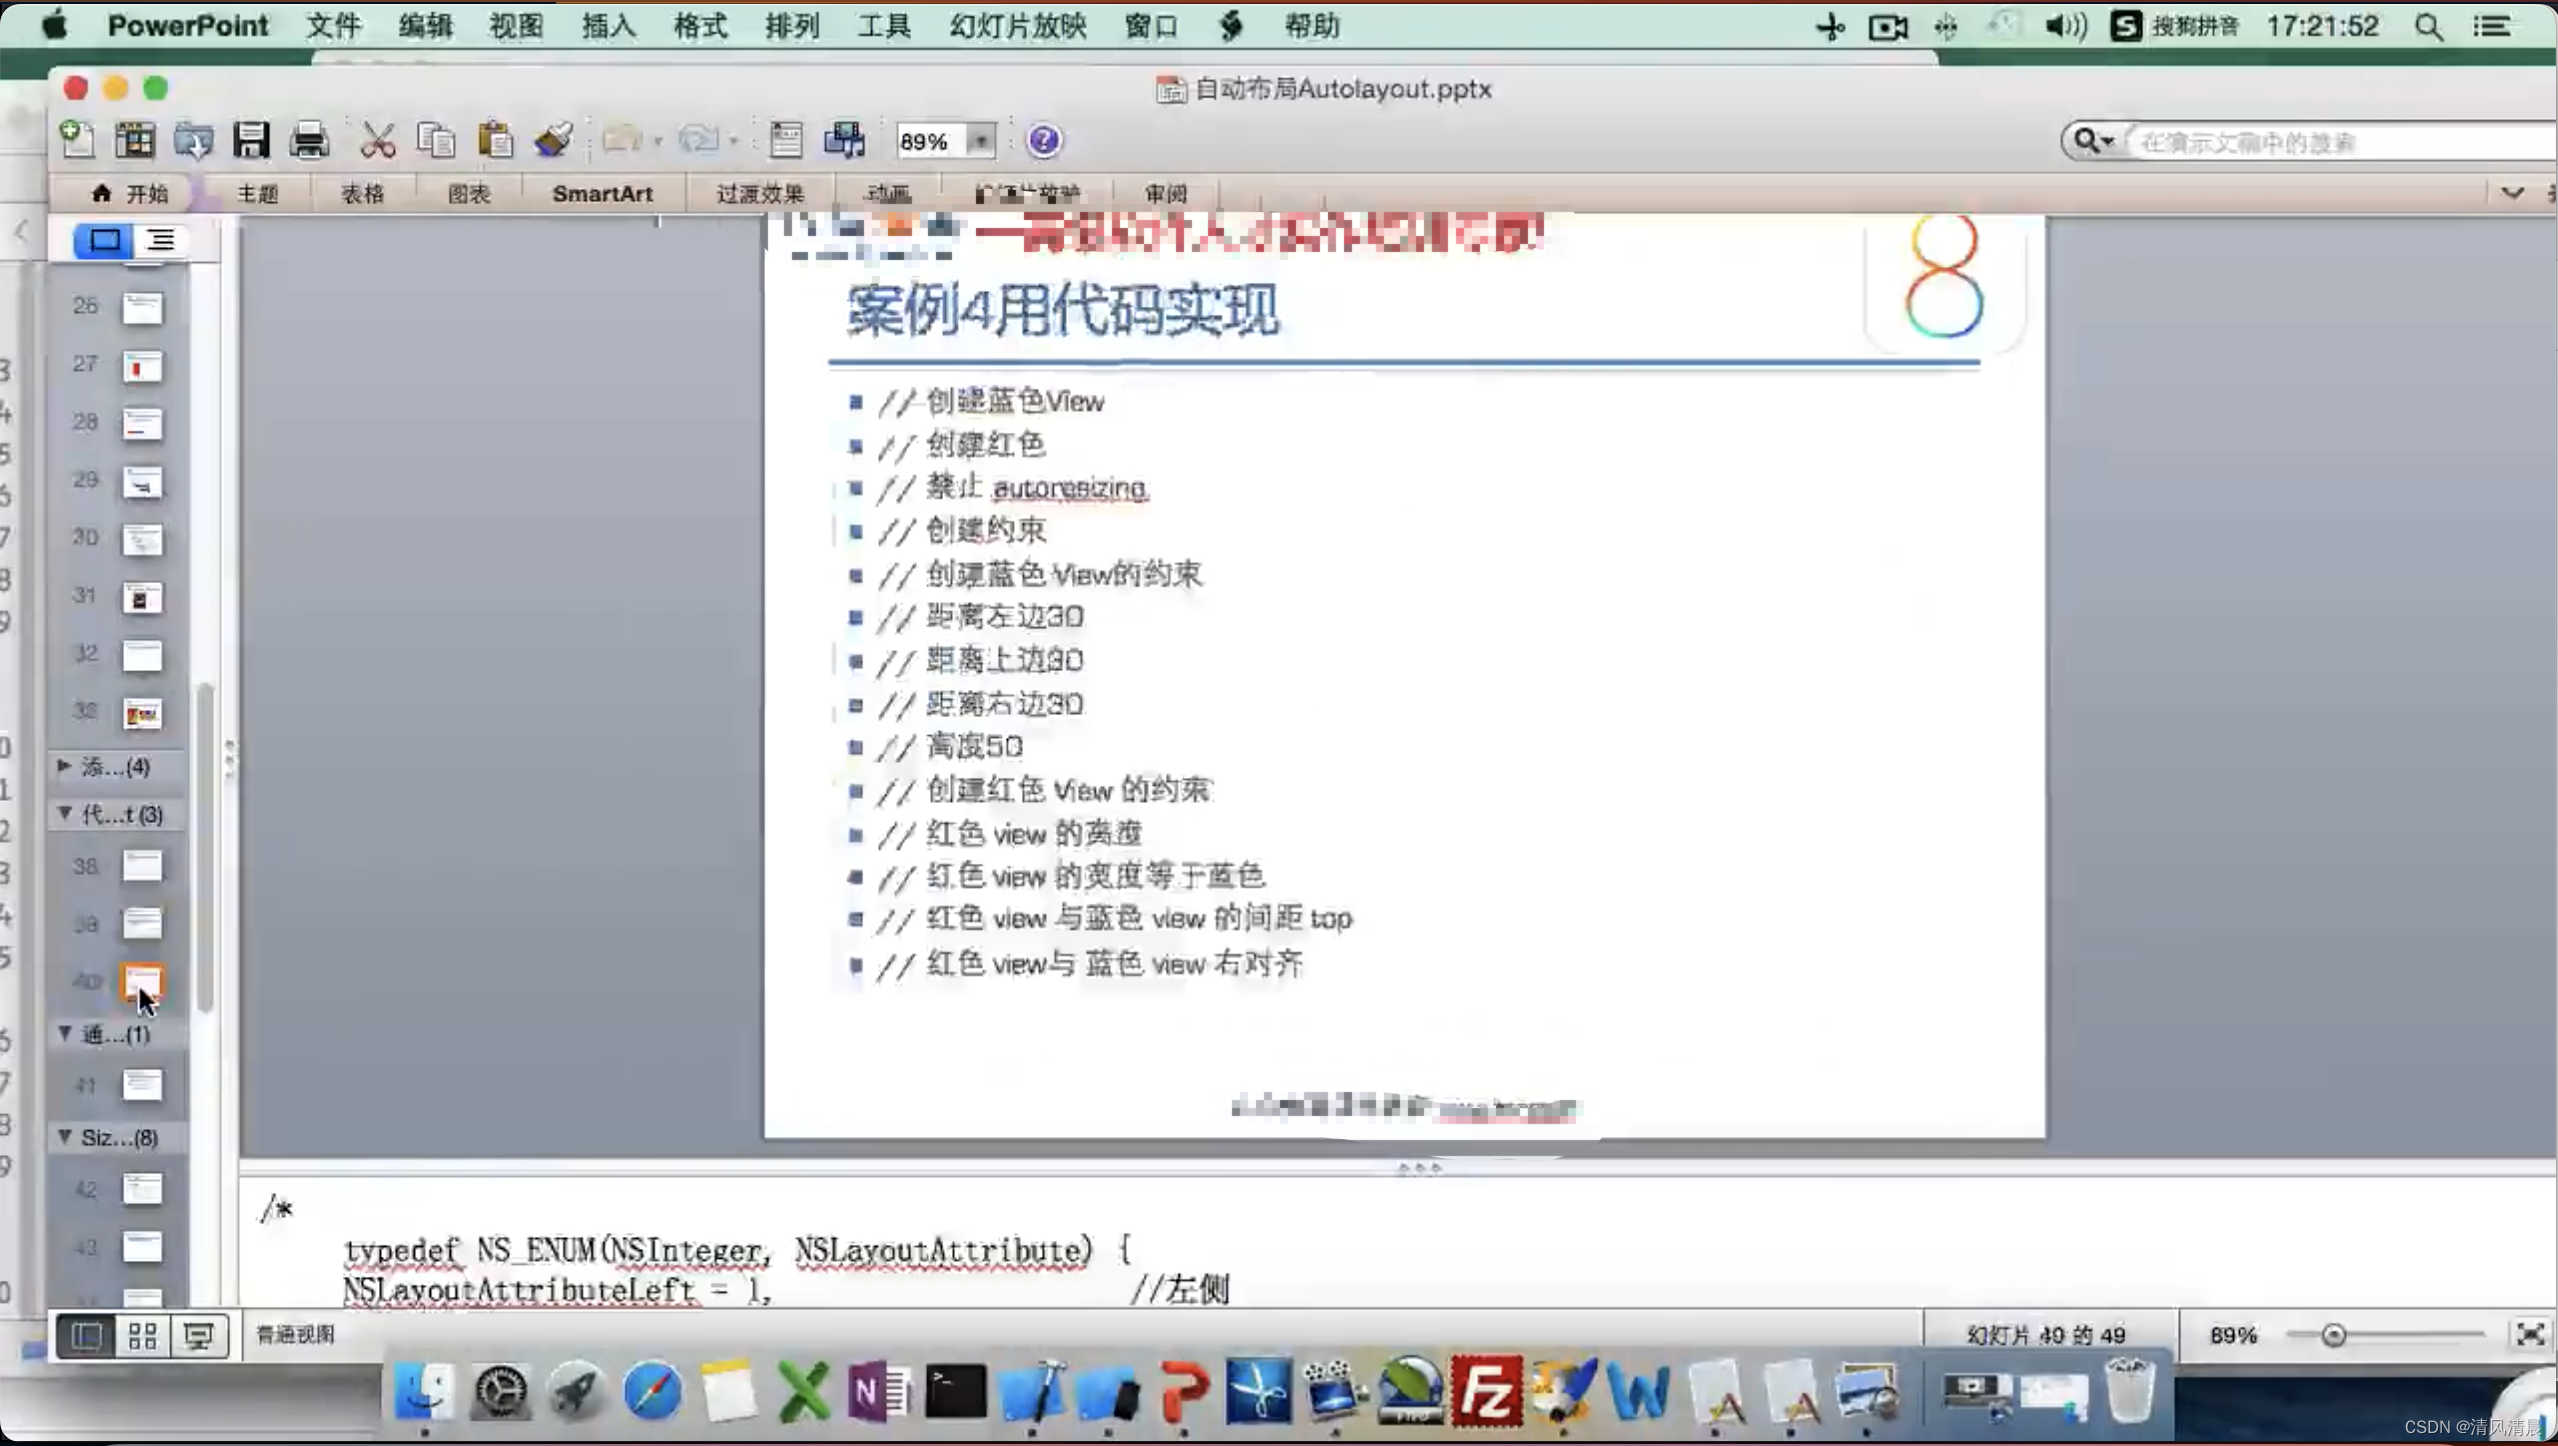Click the Print icon in toolbar
The image size is (2558, 1446).
(309, 140)
